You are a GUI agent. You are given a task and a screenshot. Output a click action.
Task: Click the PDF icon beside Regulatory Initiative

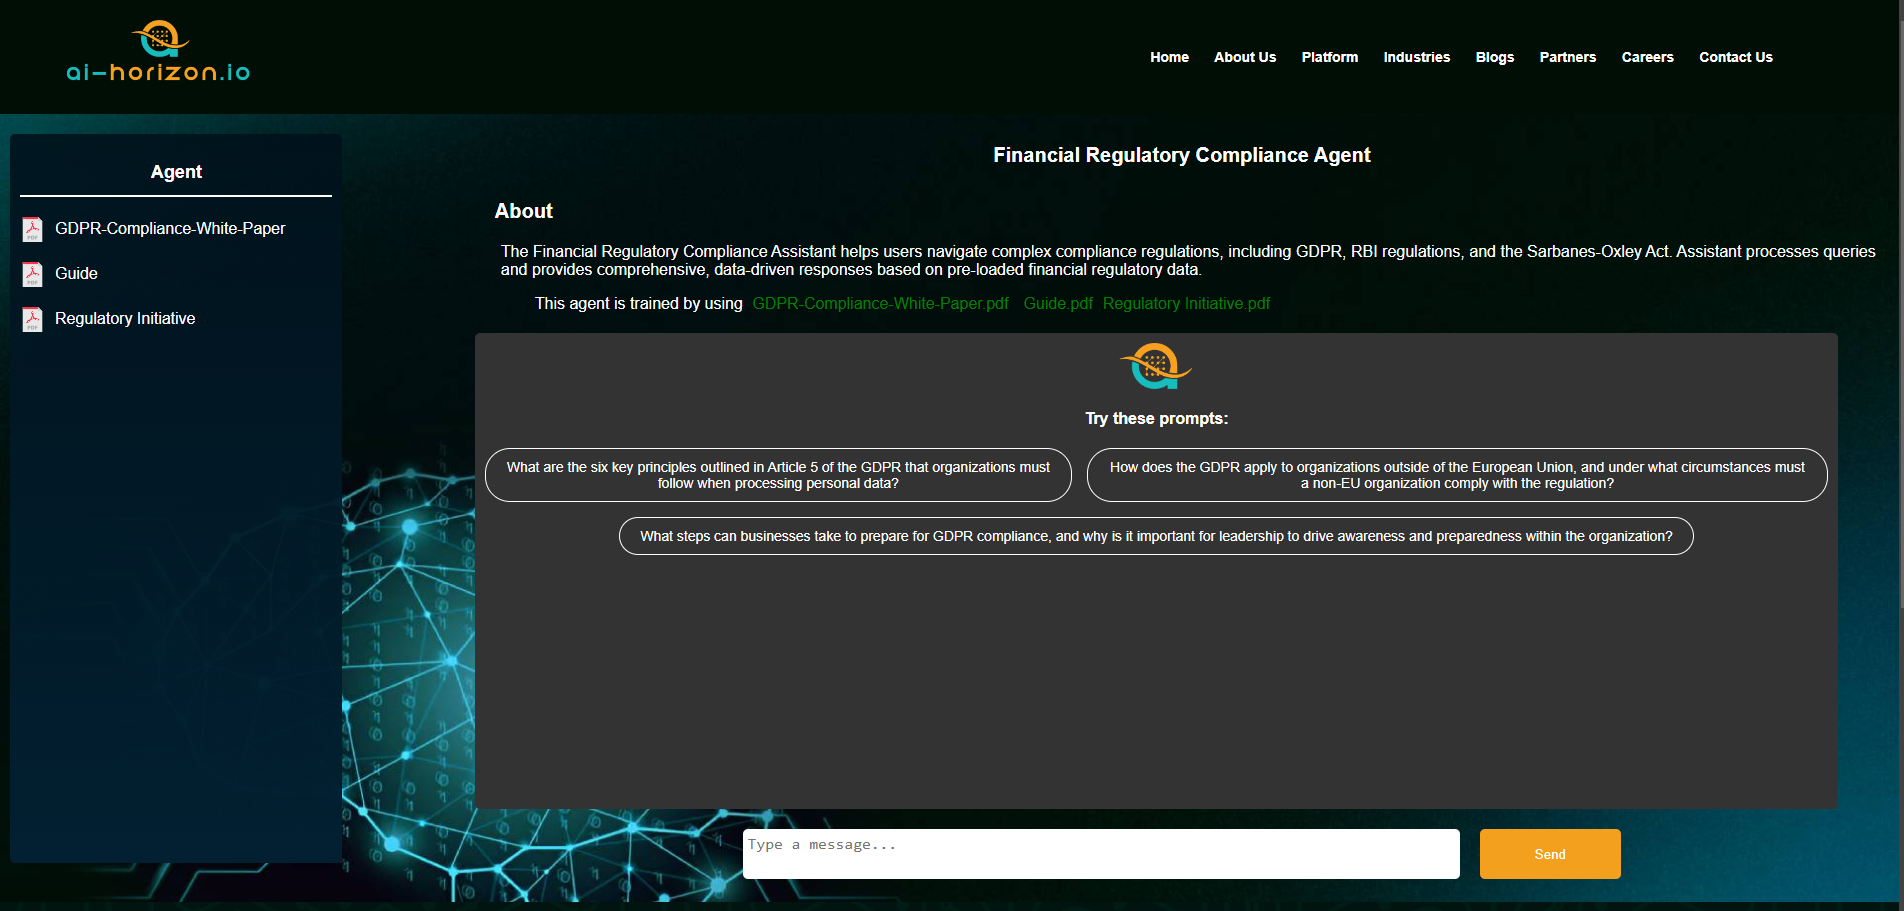33,319
